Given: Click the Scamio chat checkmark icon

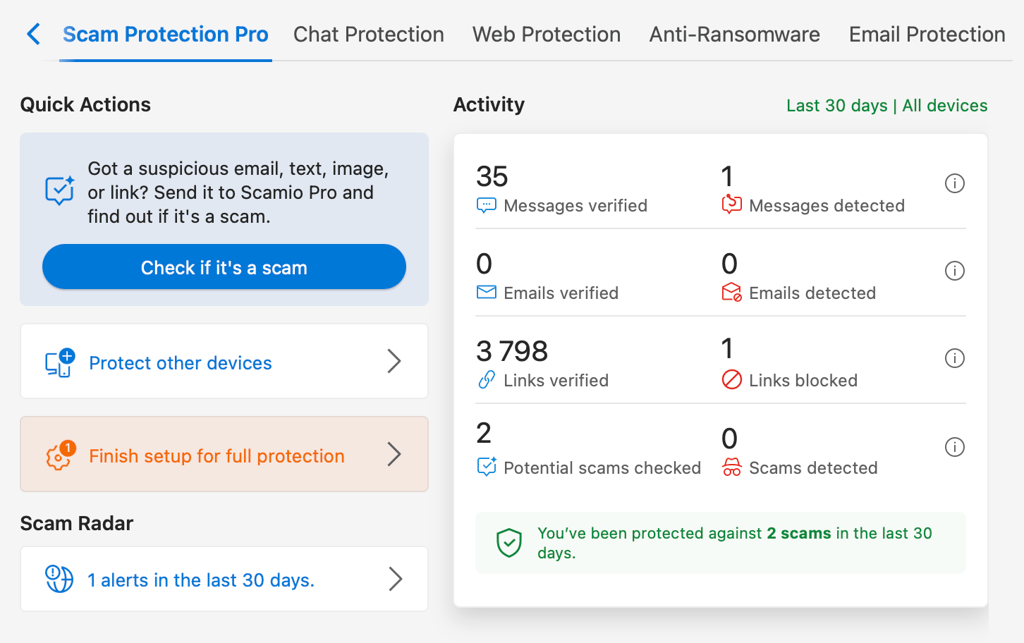Looking at the screenshot, I should click(59, 191).
